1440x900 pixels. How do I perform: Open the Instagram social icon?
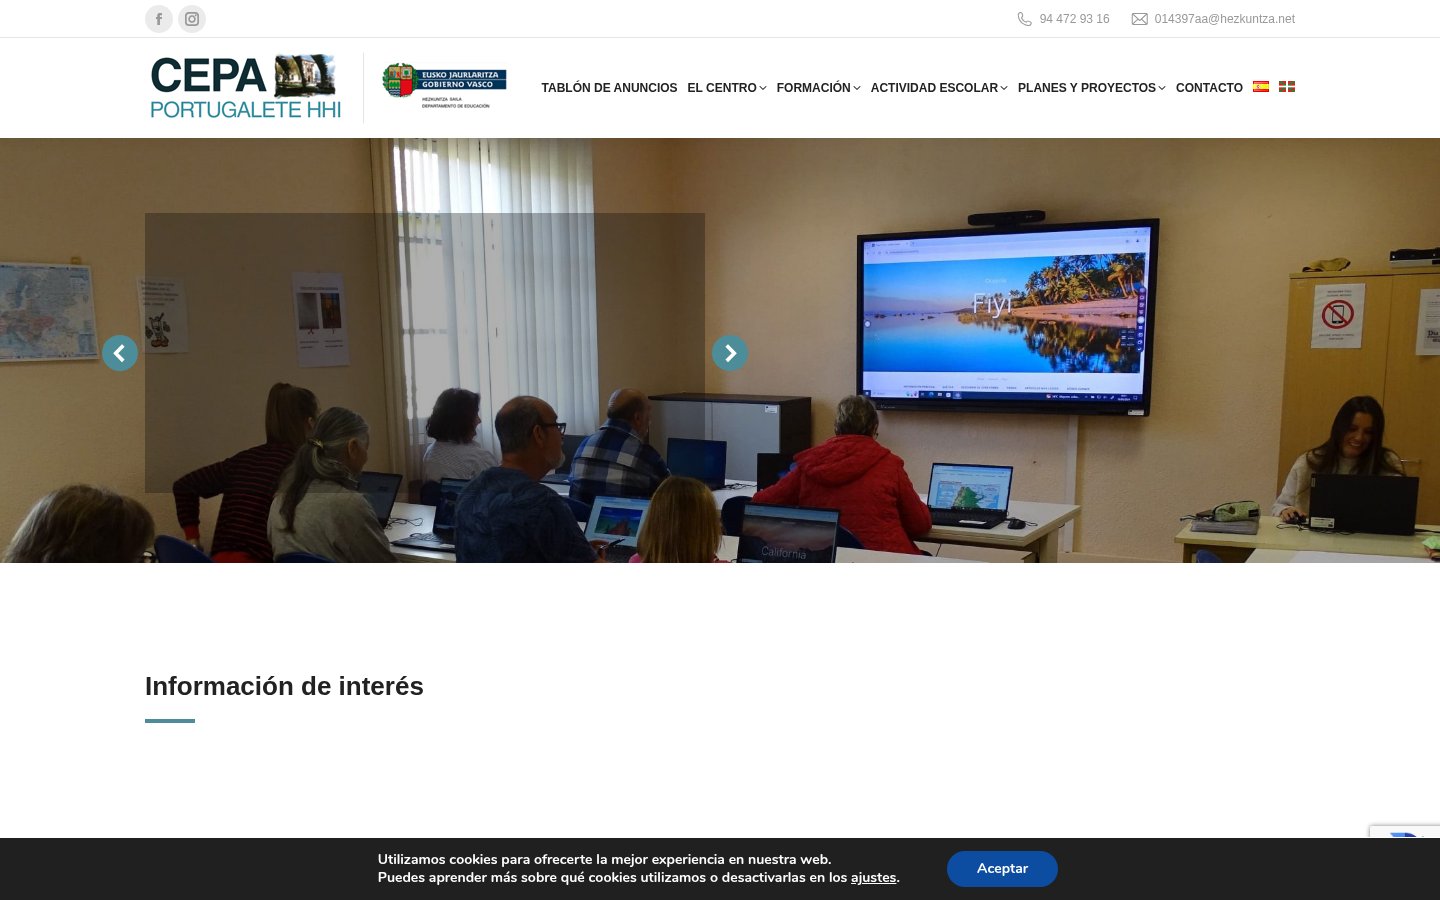pyautogui.click(x=192, y=19)
